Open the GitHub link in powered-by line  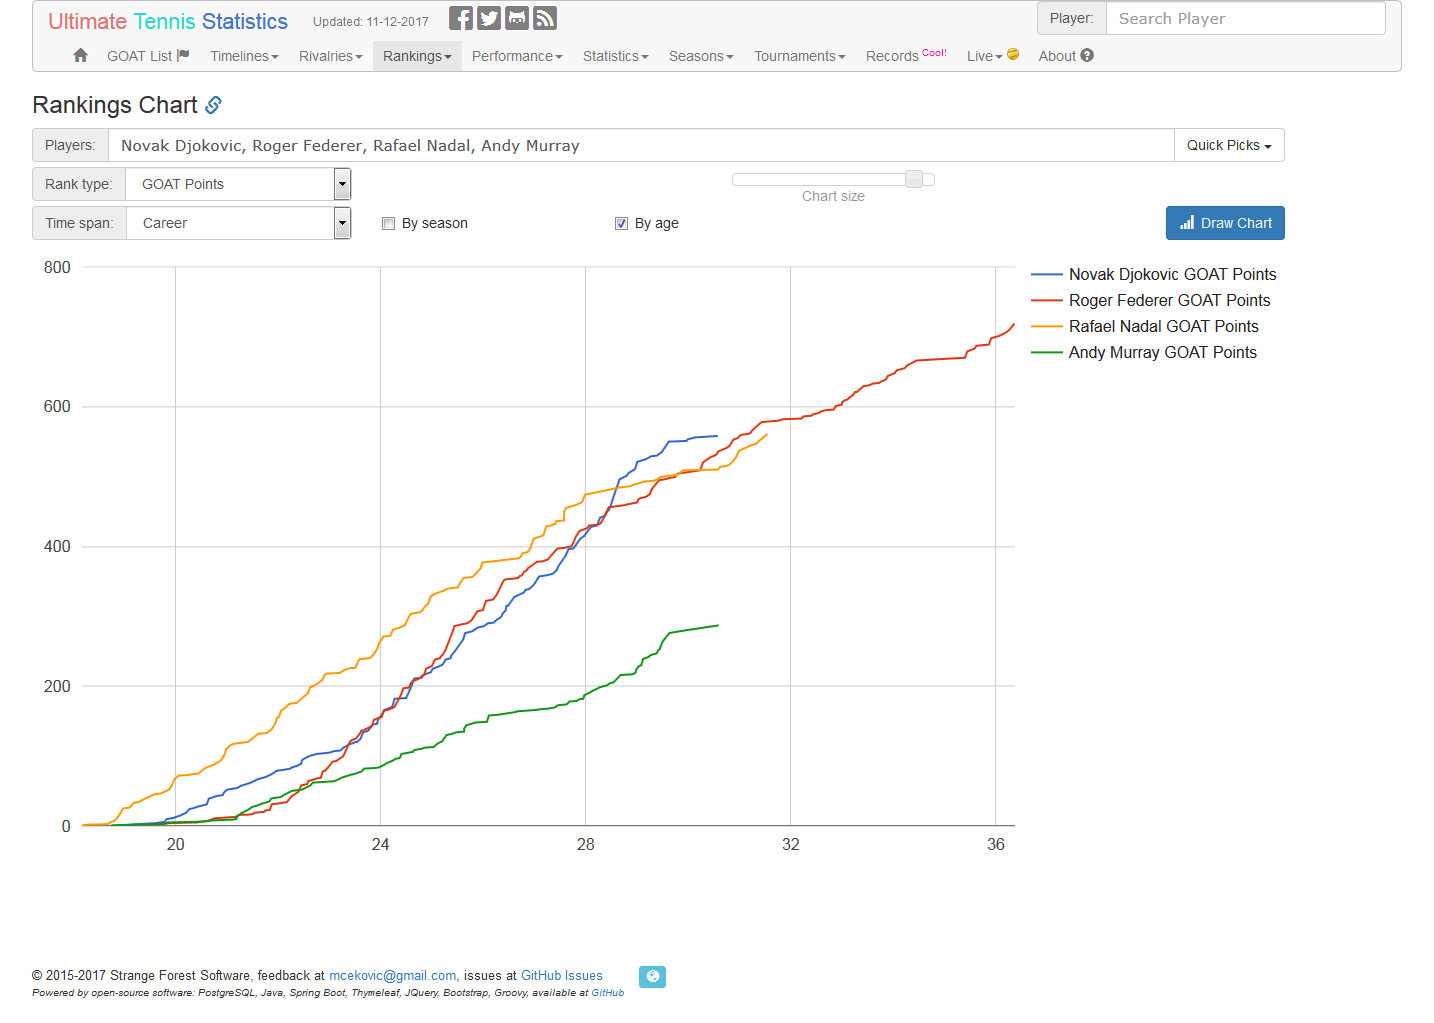pyautogui.click(x=608, y=993)
